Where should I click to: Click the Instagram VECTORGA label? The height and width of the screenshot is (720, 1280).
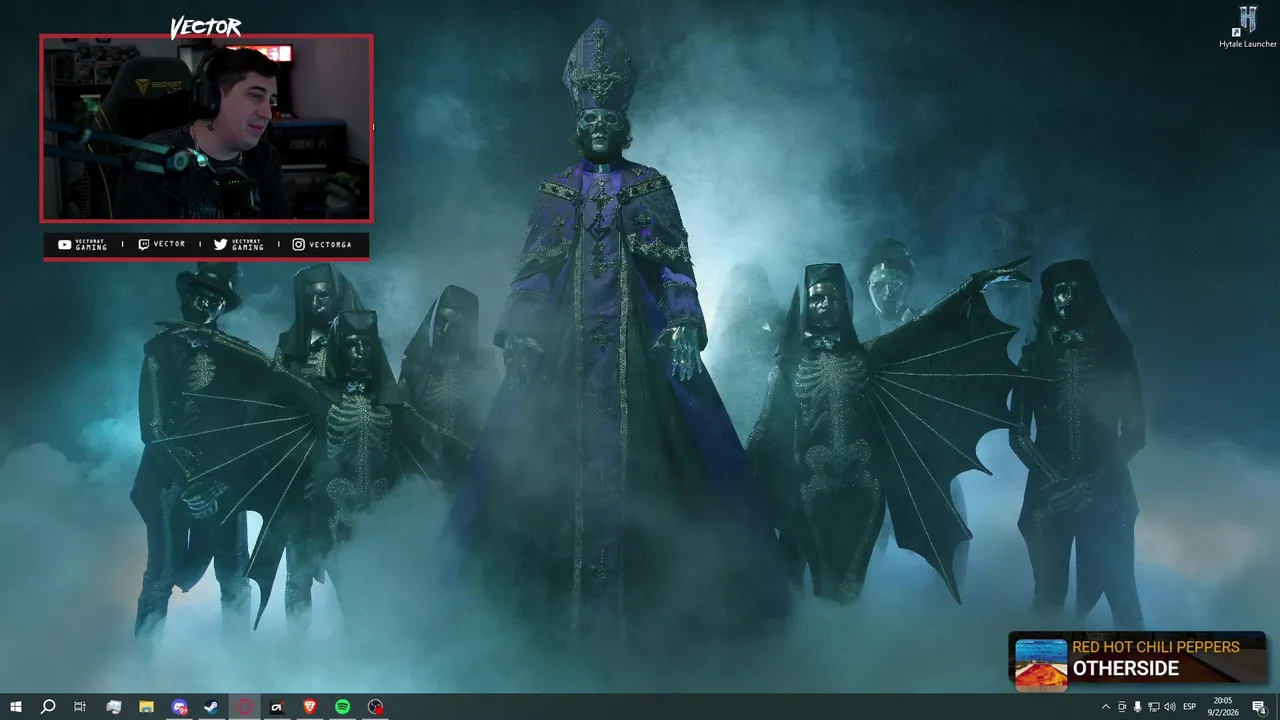tap(322, 244)
